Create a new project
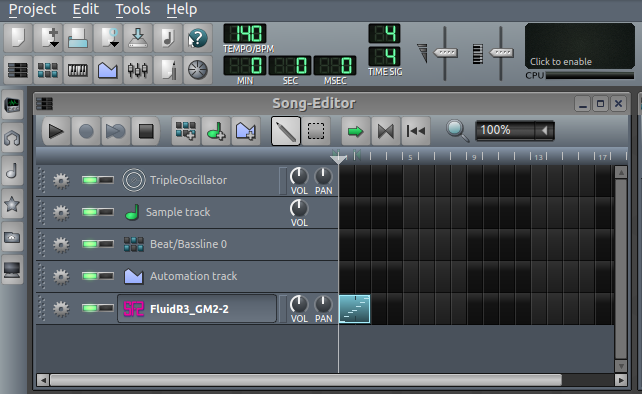This screenshot has height=394, width=642. tap(18, 38)
